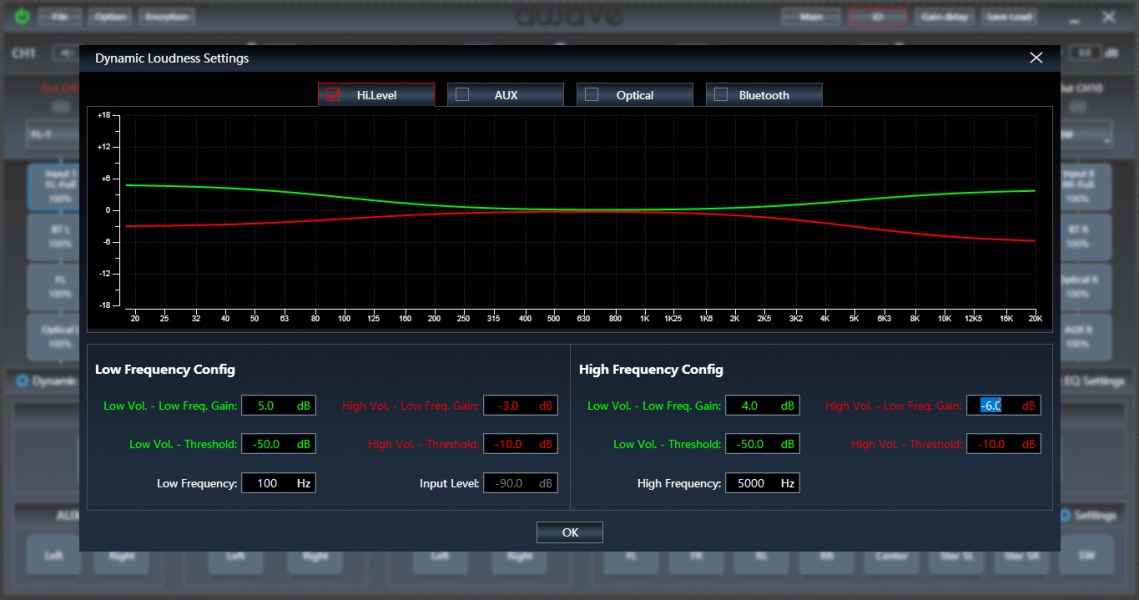Click the High Frequency 5000 Hz field
The image size is (1139, 600).
tap(762, 483)
